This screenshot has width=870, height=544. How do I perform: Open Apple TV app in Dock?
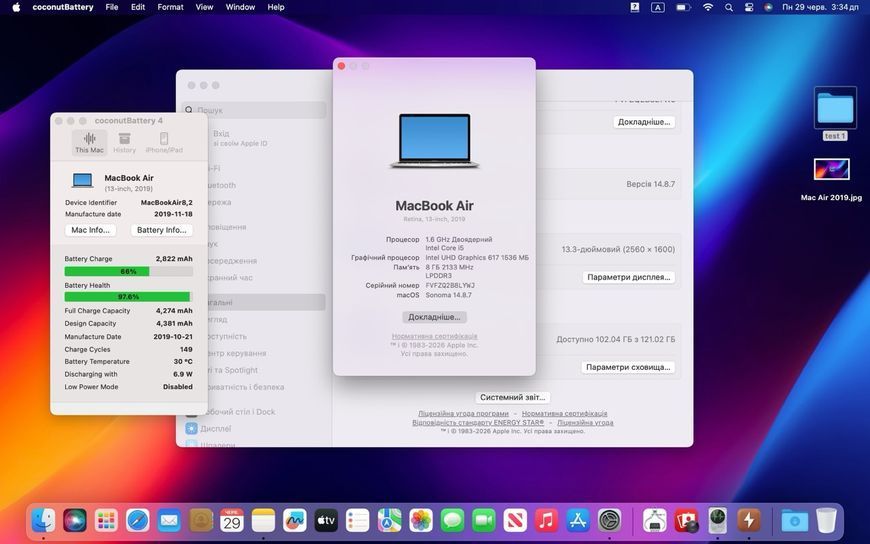(x=326, y=520)
